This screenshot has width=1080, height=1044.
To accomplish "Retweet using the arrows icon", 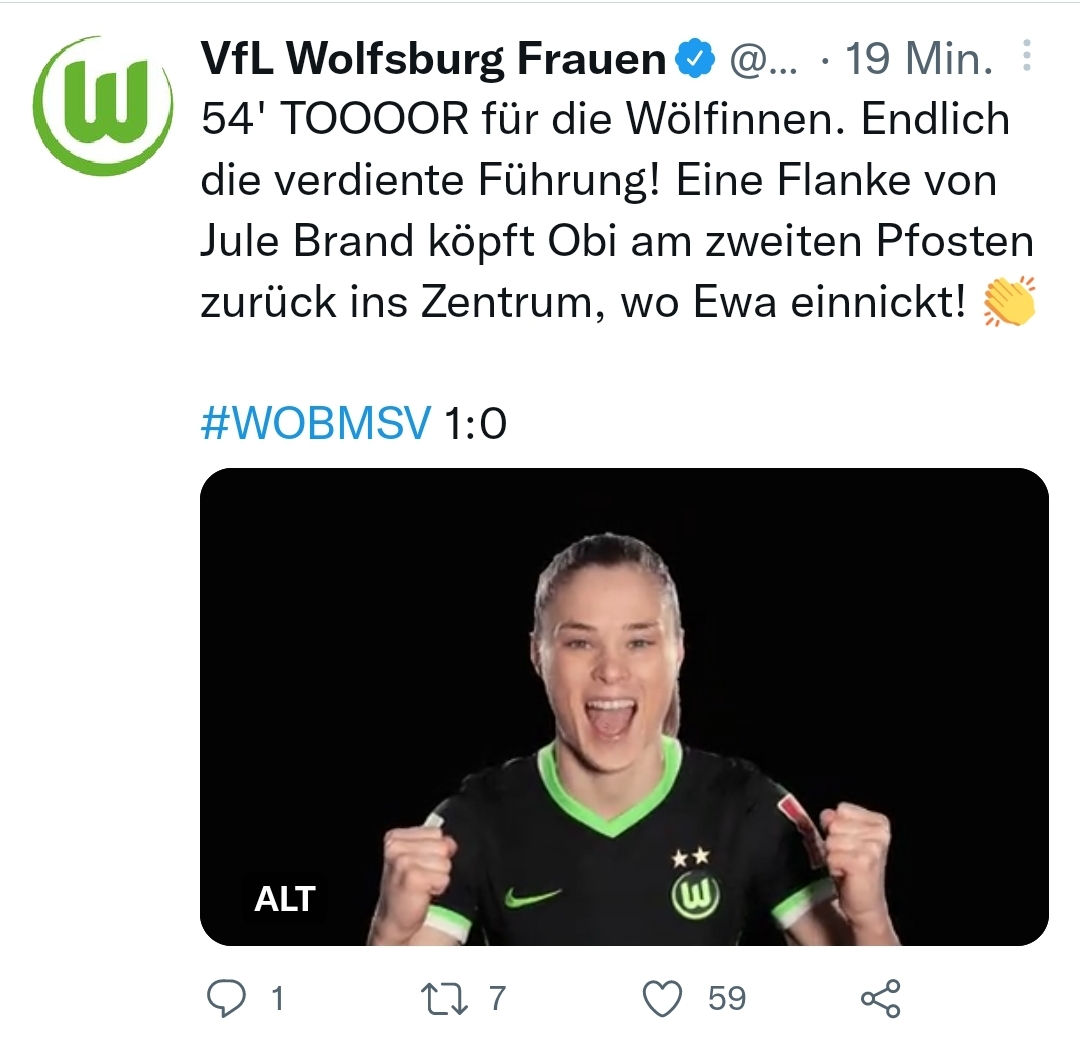I will (444, 999).
